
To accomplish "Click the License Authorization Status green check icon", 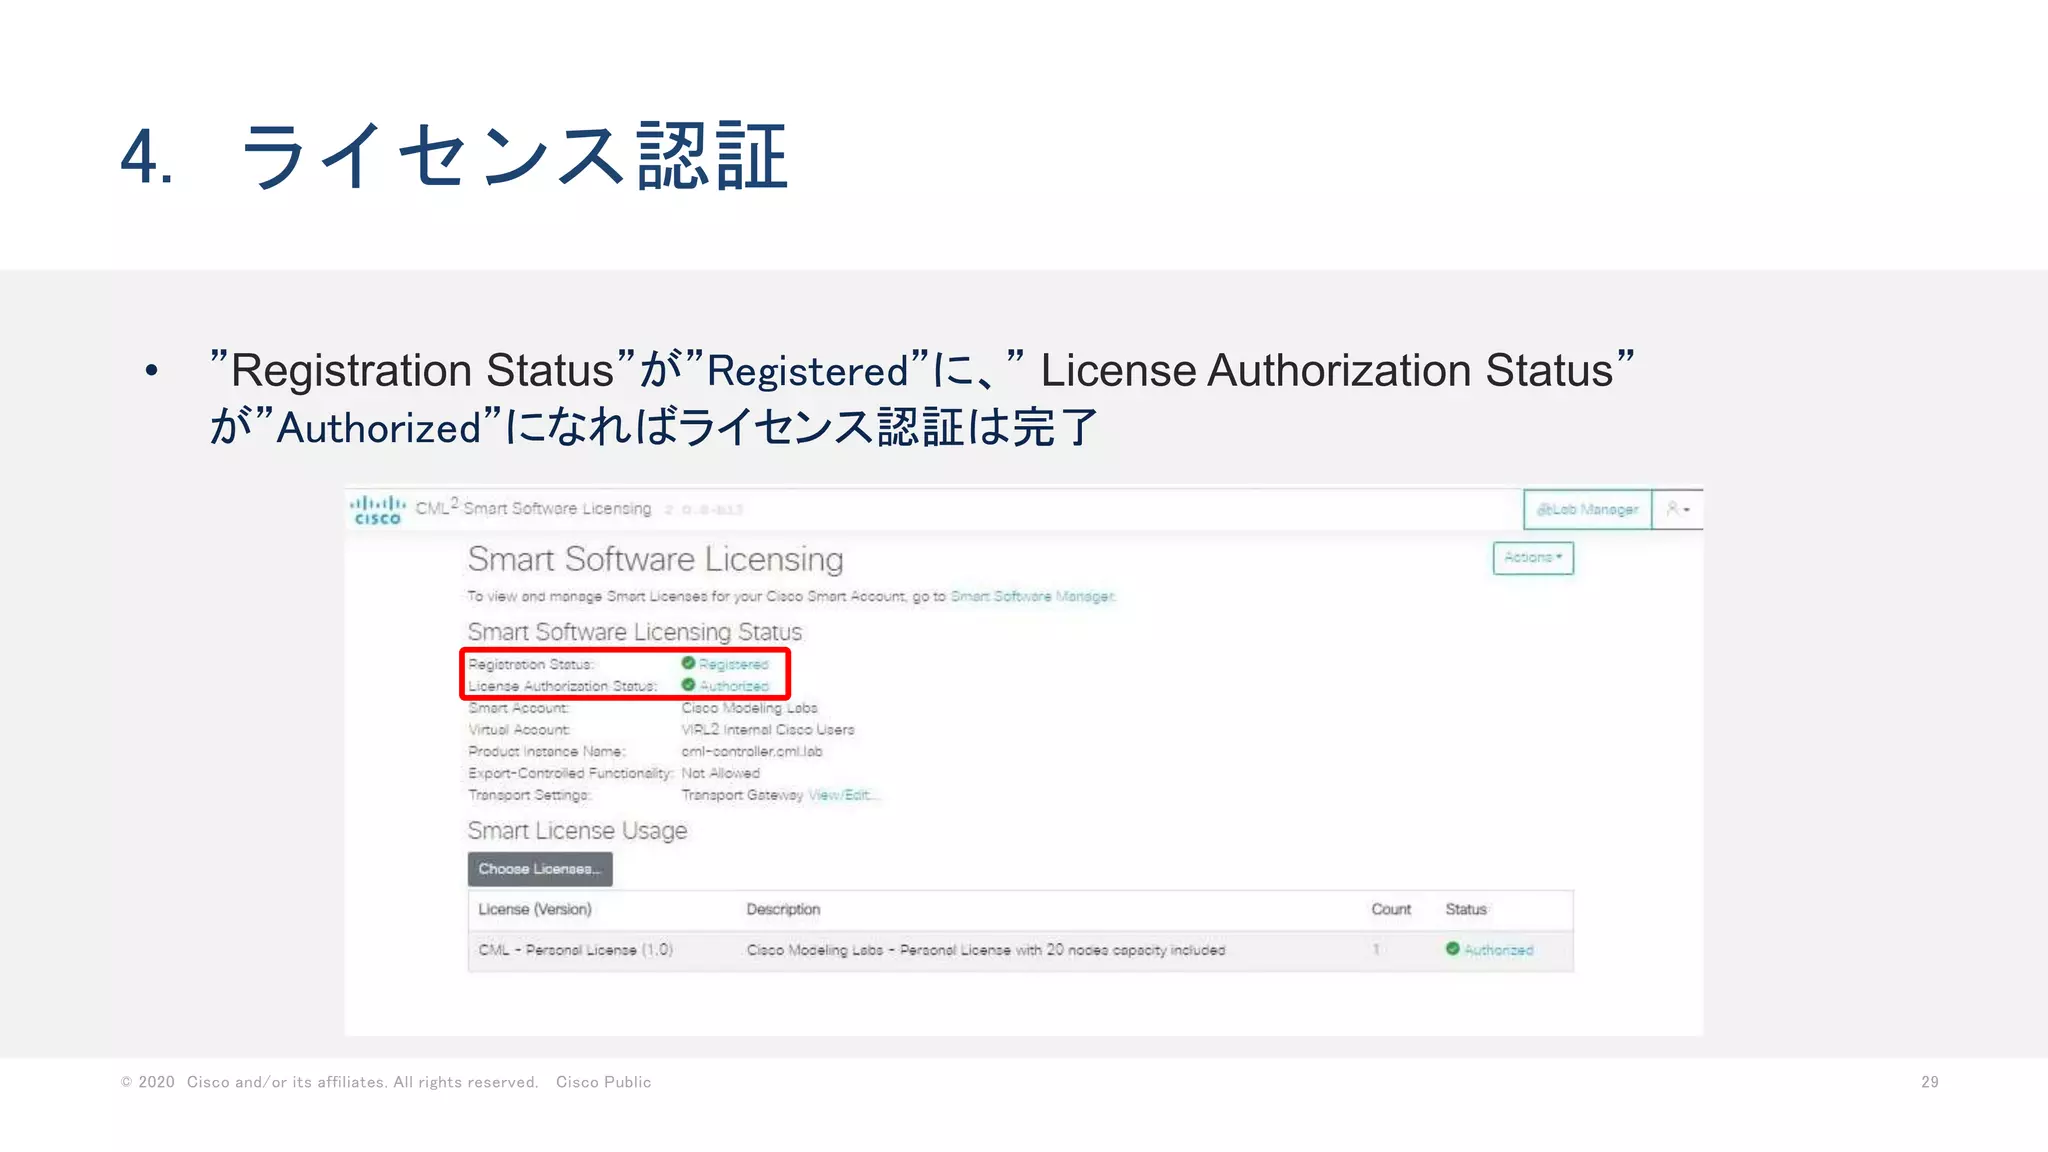I will (688, 685).
